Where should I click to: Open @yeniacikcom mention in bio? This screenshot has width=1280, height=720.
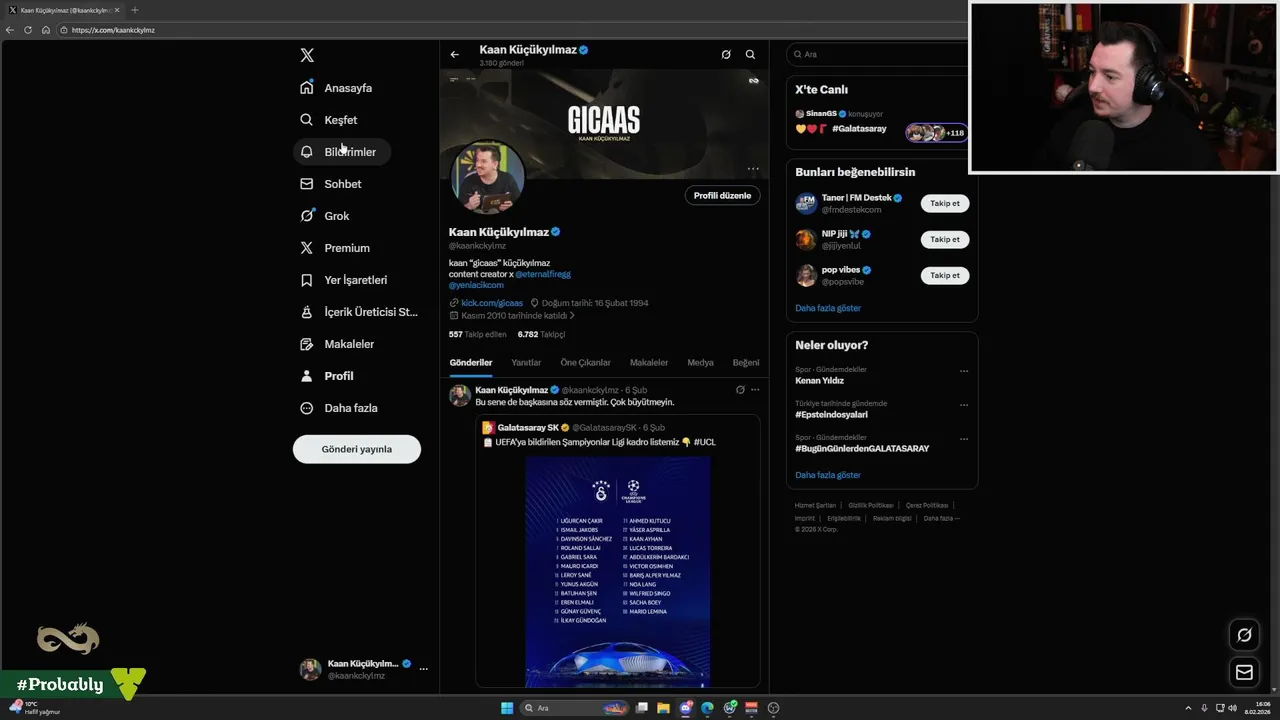pos(476,285)
